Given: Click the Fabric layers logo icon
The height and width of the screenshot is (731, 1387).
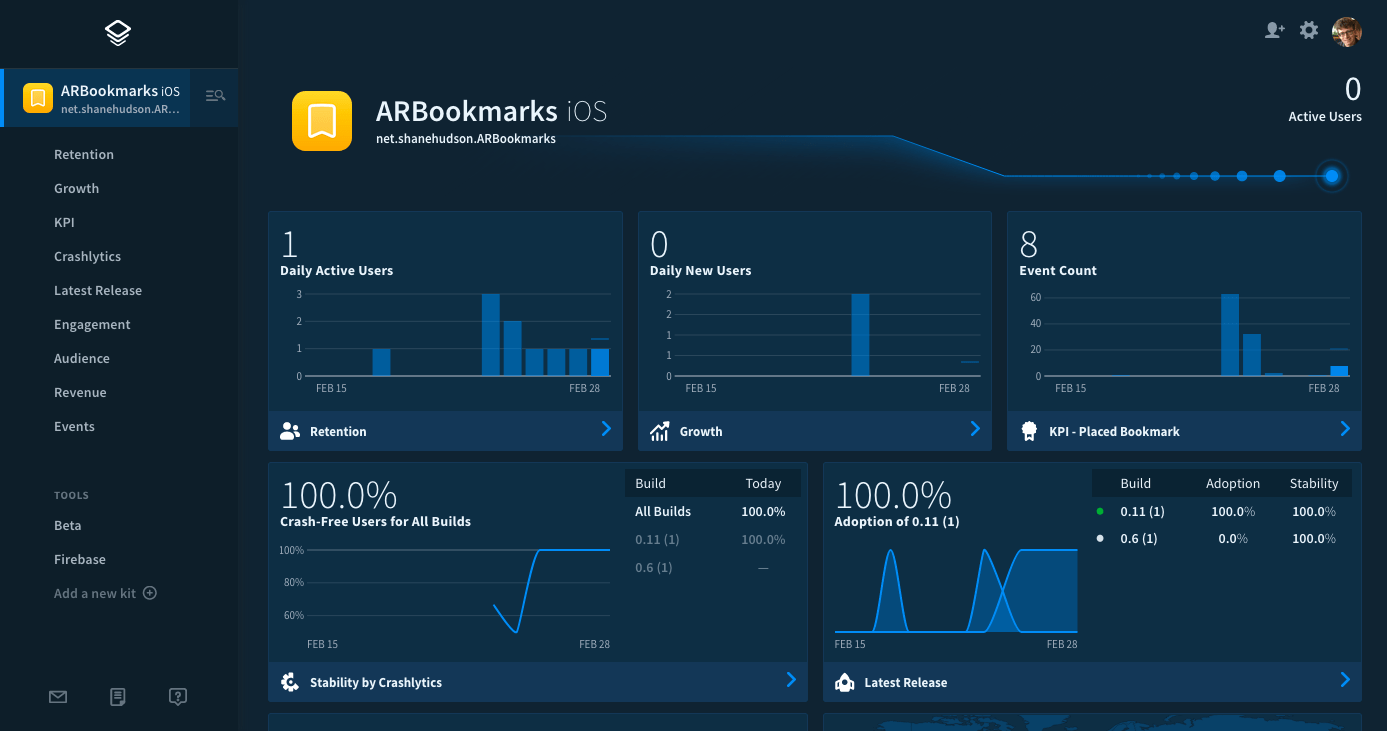Looking at the screenshot, I should pos(118,33).
